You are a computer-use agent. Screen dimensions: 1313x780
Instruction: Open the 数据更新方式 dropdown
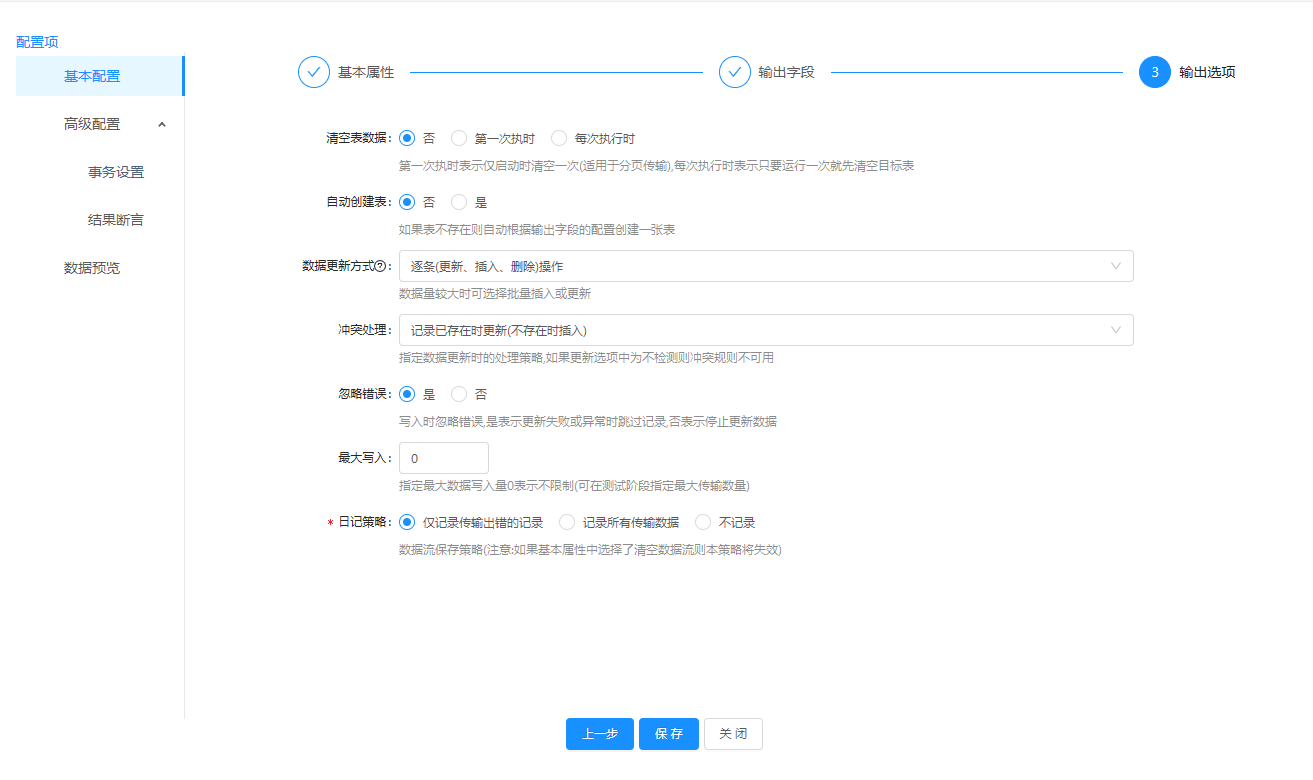(766, 266)
